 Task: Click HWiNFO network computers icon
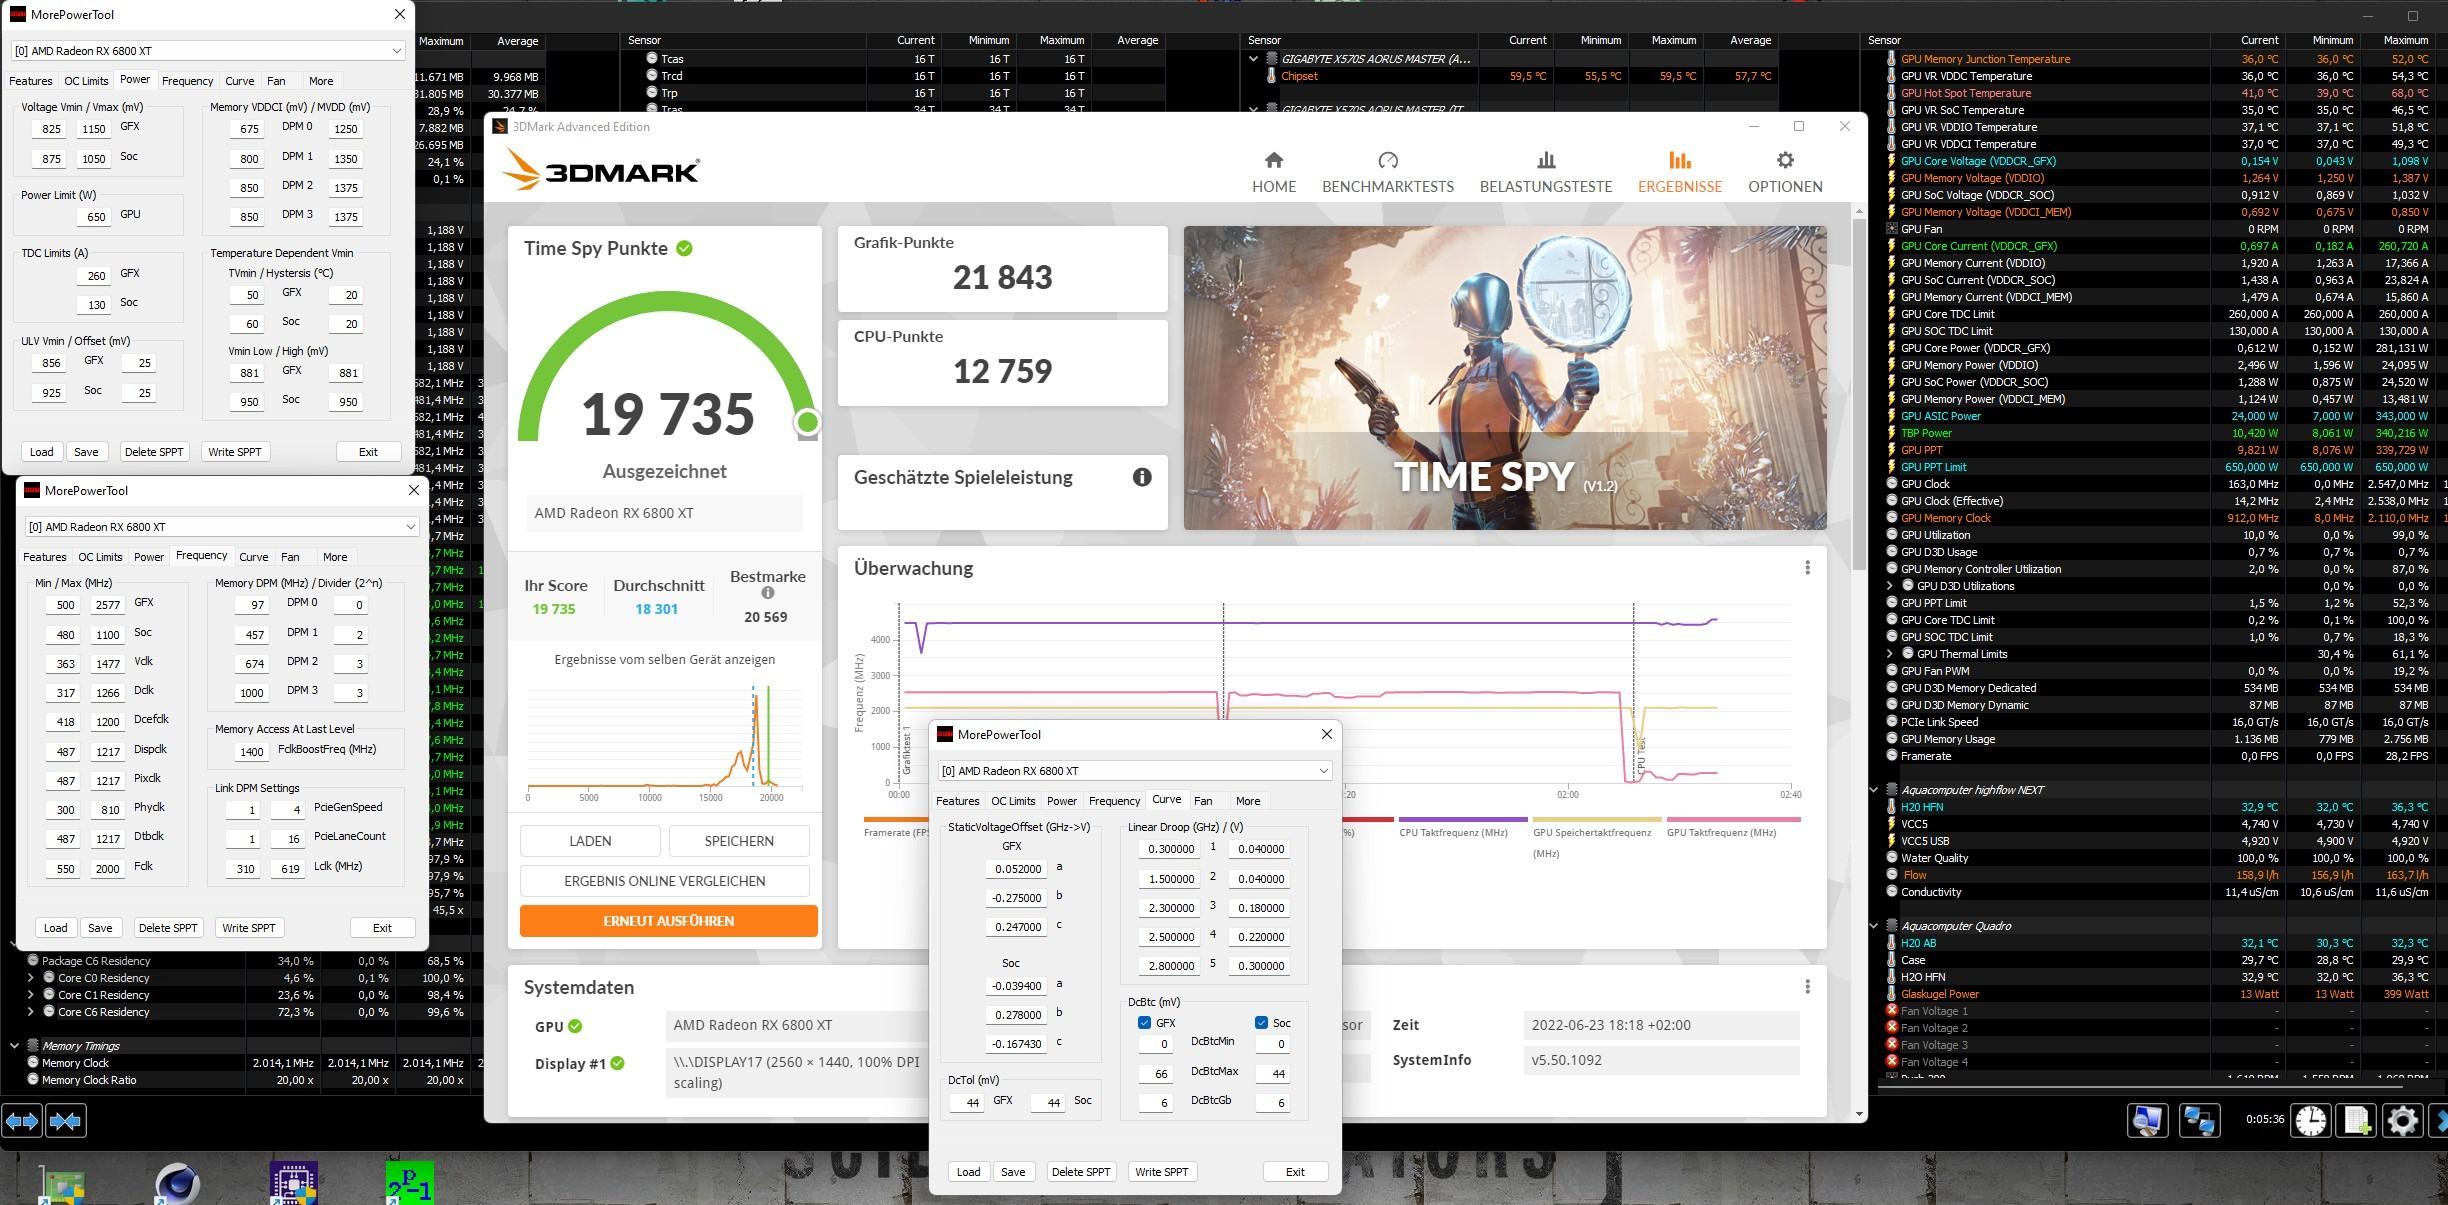(2199, 1121)
